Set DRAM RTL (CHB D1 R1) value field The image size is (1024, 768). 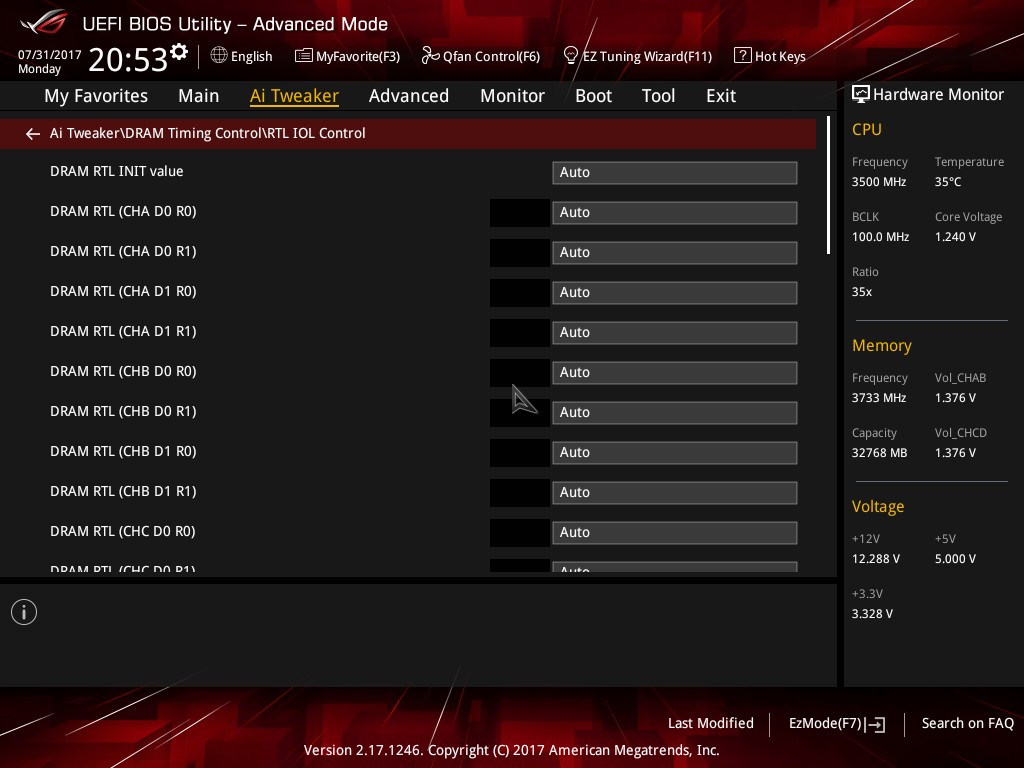point(675,492)
